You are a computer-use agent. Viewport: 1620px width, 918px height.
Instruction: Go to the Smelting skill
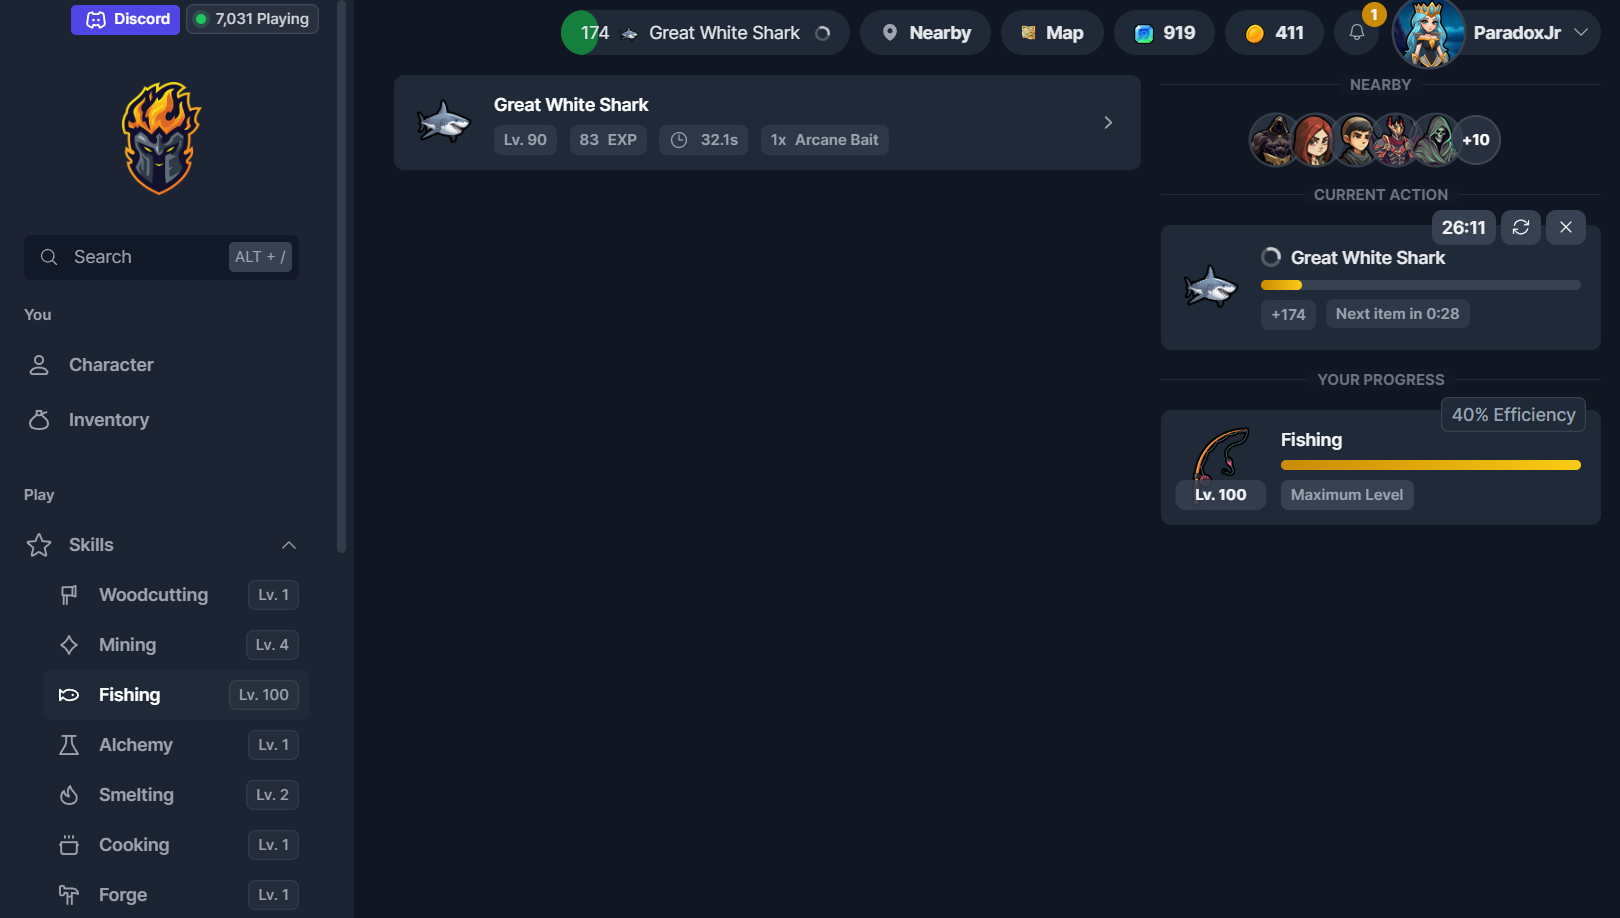pyautogui.click(x=136, y=795)
